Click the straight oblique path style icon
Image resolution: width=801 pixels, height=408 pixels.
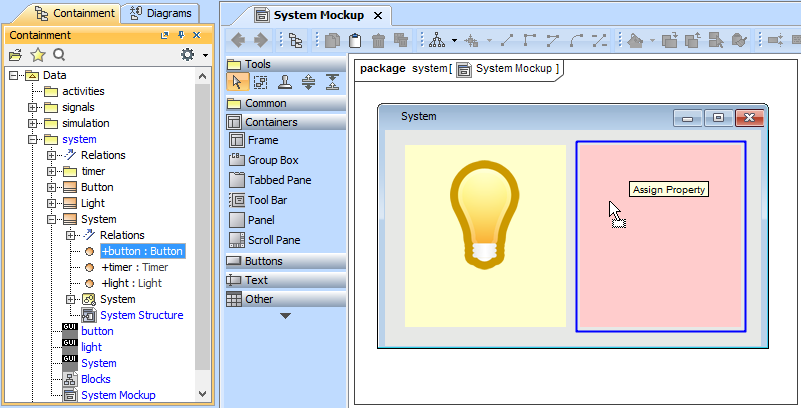pos(507,40)
